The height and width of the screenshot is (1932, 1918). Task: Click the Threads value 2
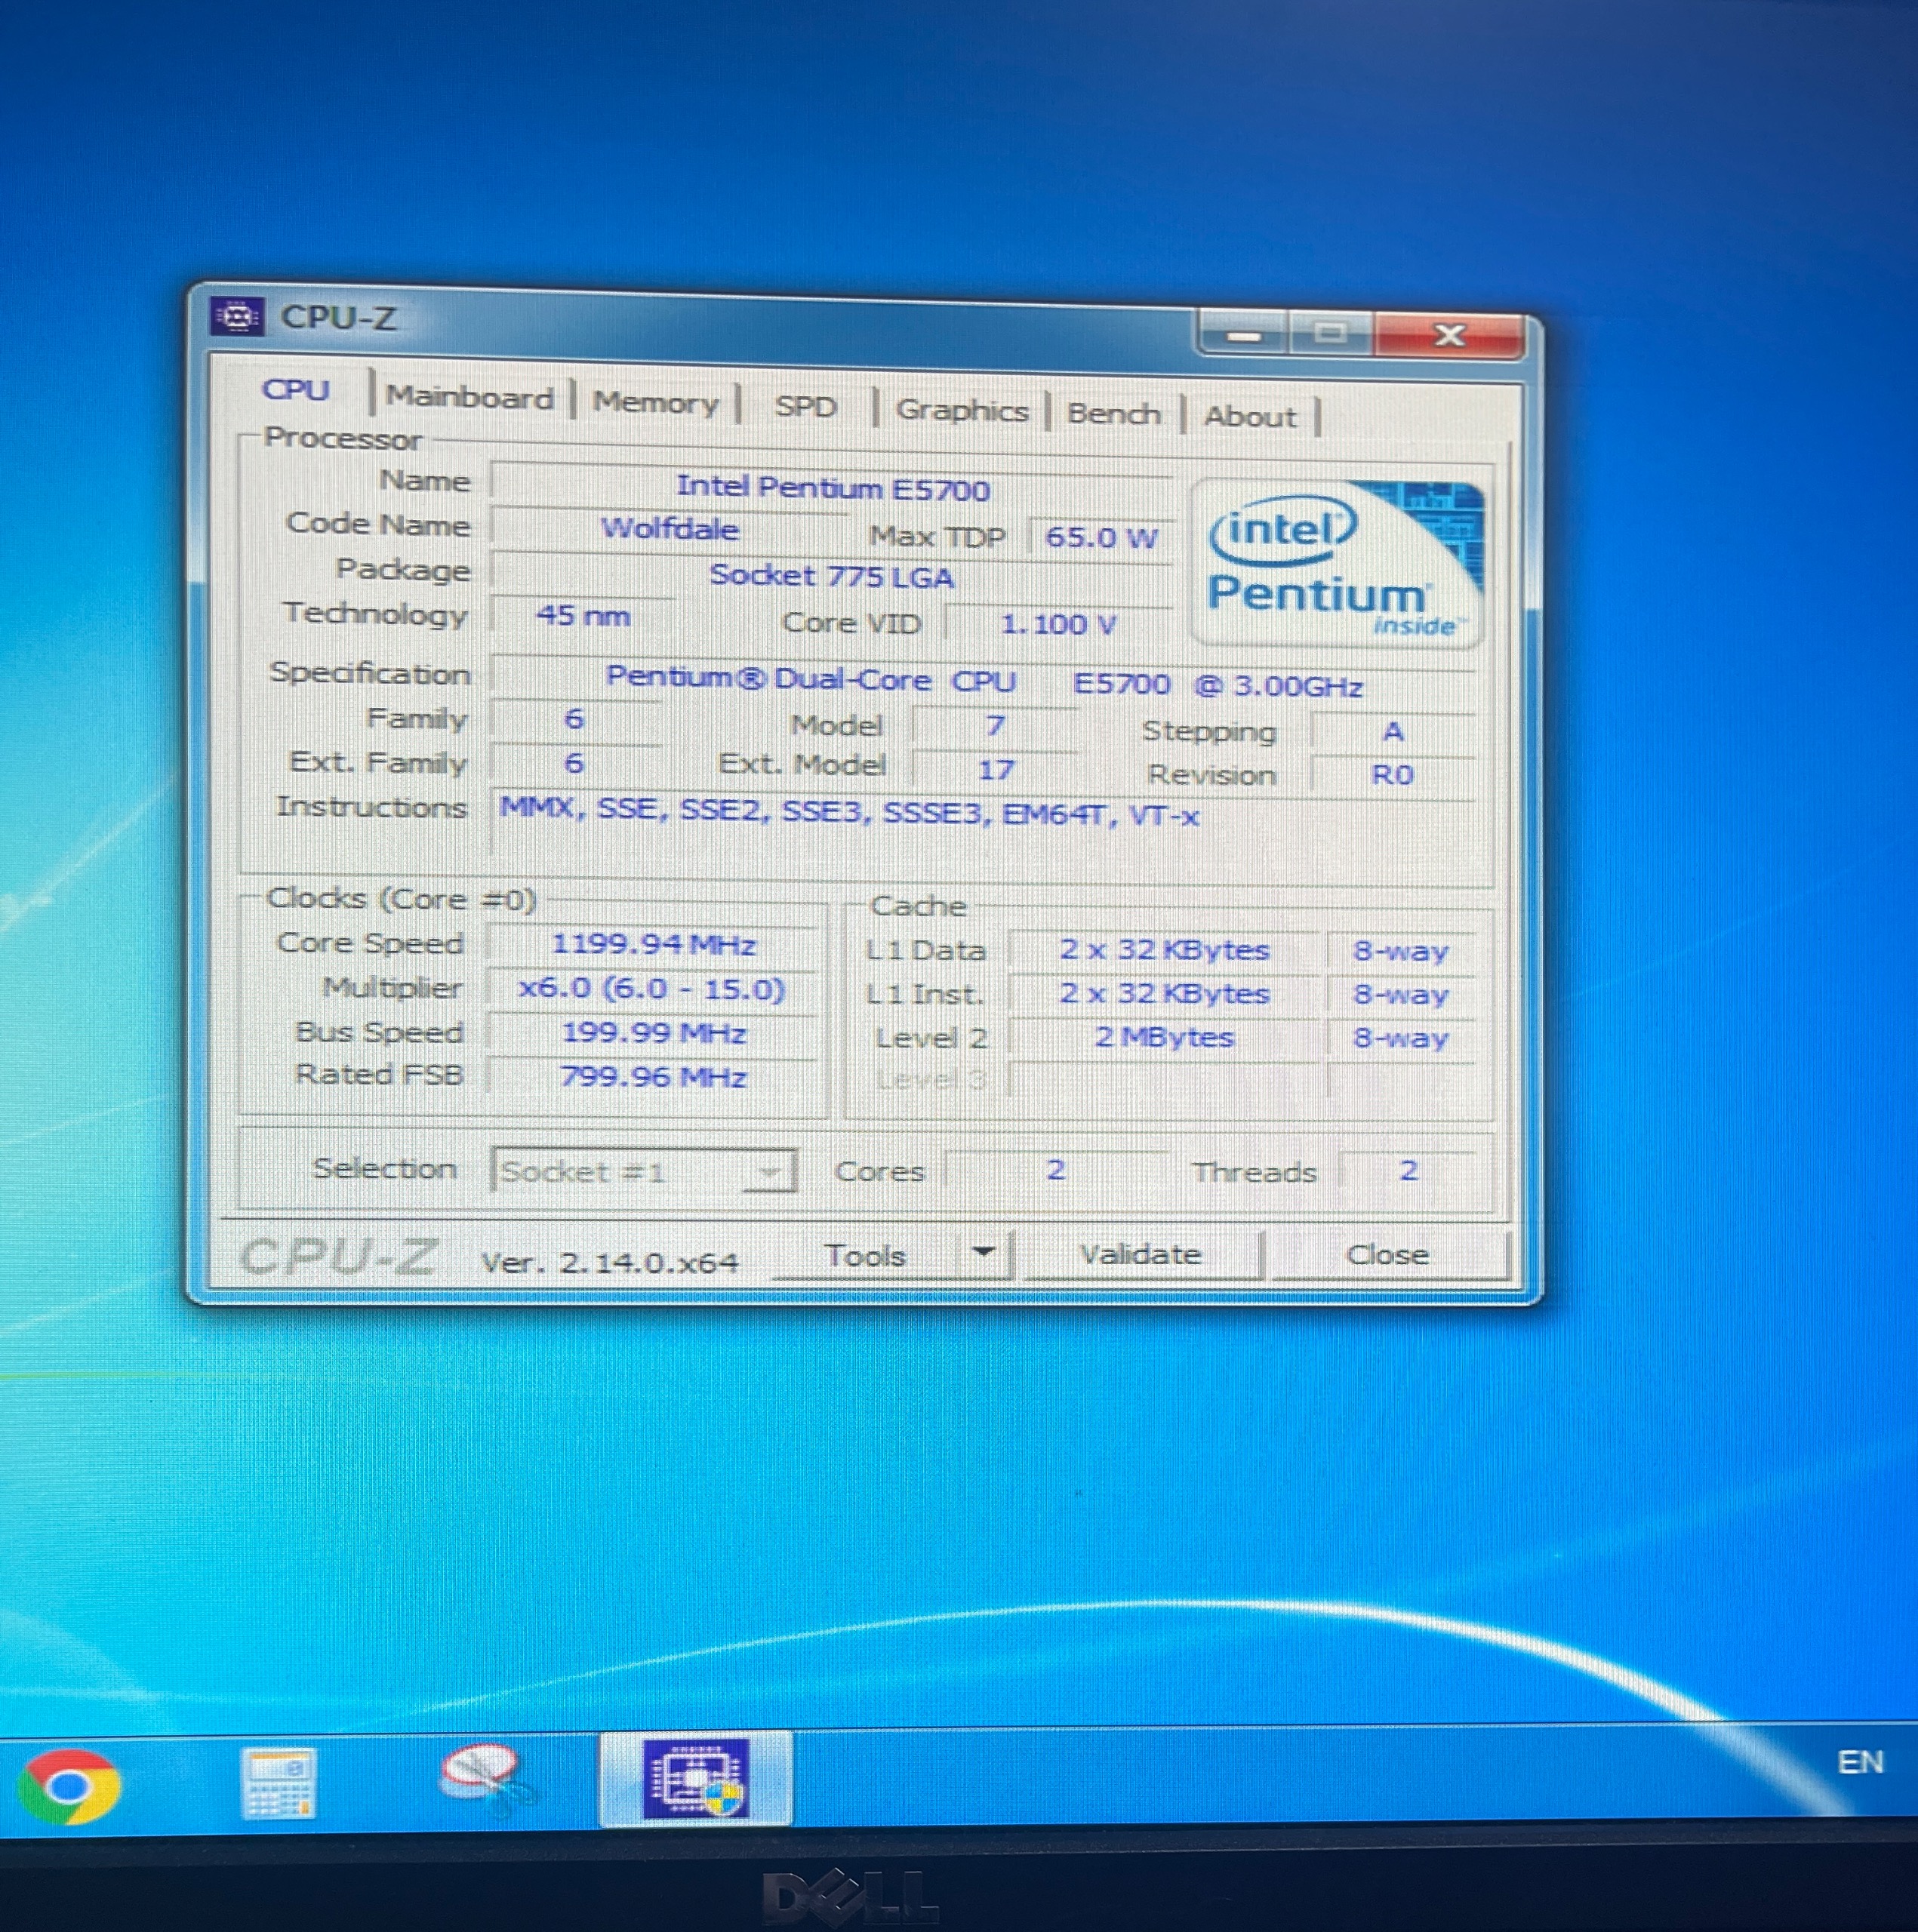pos(1408,1170)
